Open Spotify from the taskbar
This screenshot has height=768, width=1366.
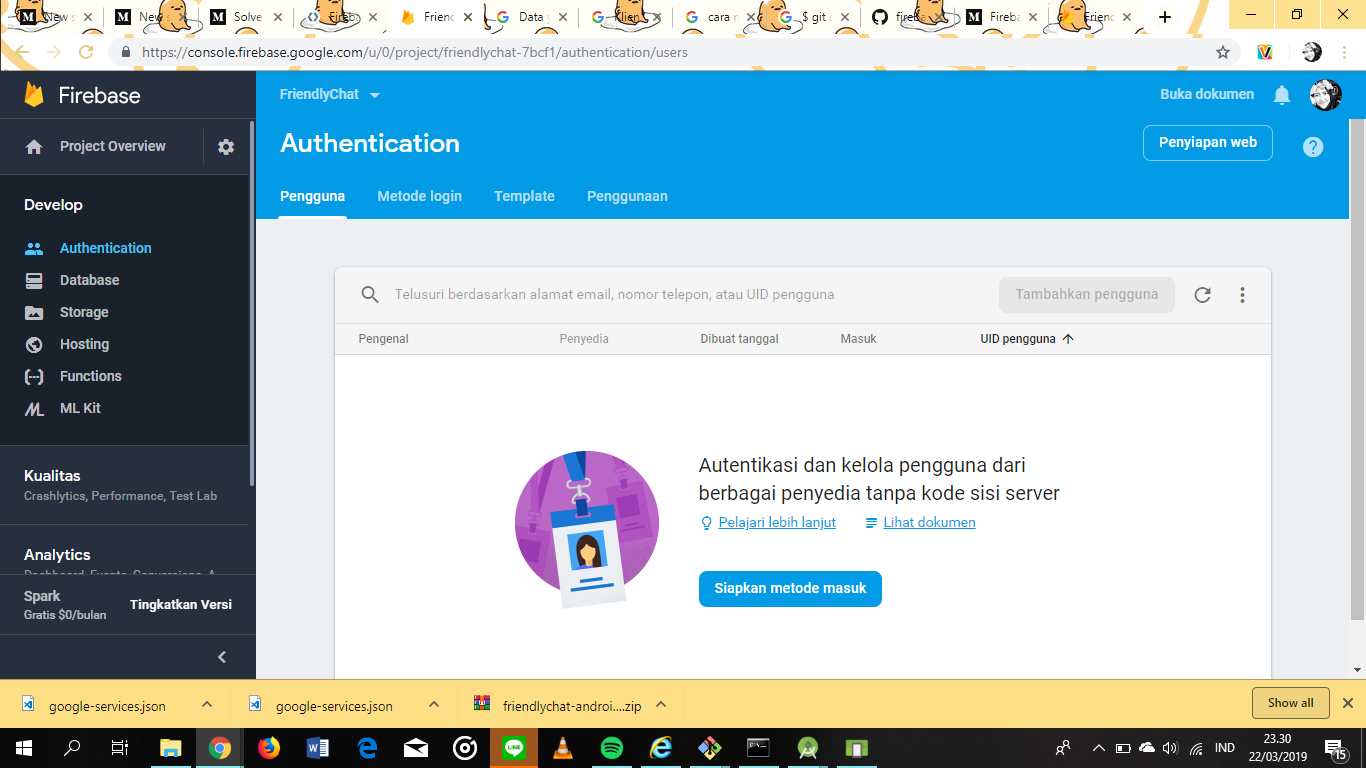[612, 748]
